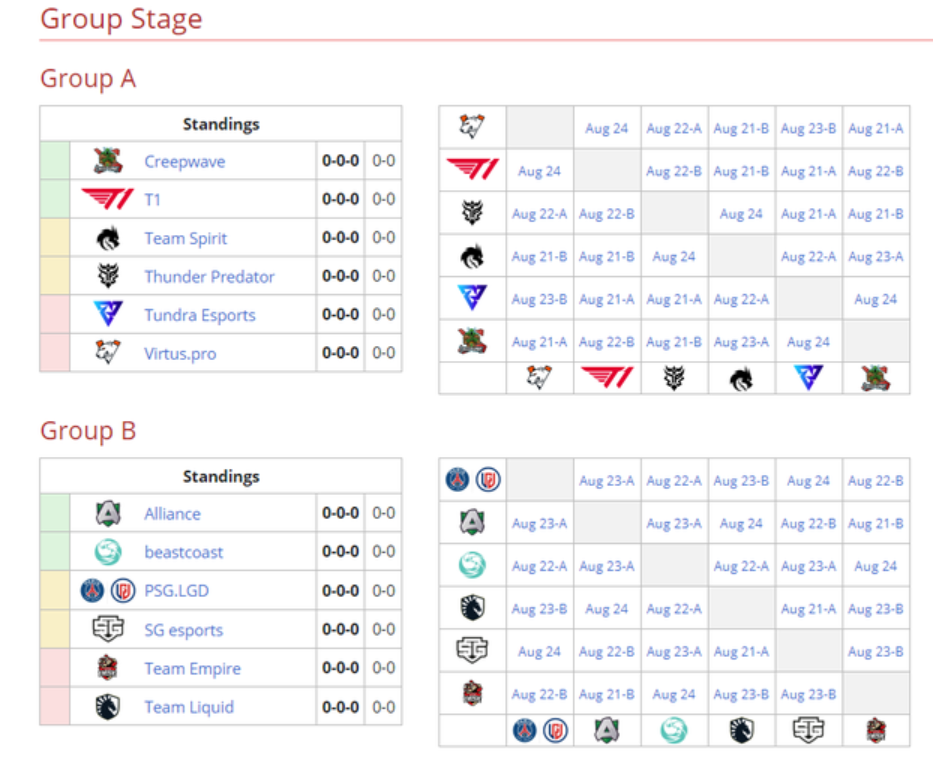Click the Team Empire logo in standings
The width and height of the screenshot is (949, 772).
coord(108,668)
